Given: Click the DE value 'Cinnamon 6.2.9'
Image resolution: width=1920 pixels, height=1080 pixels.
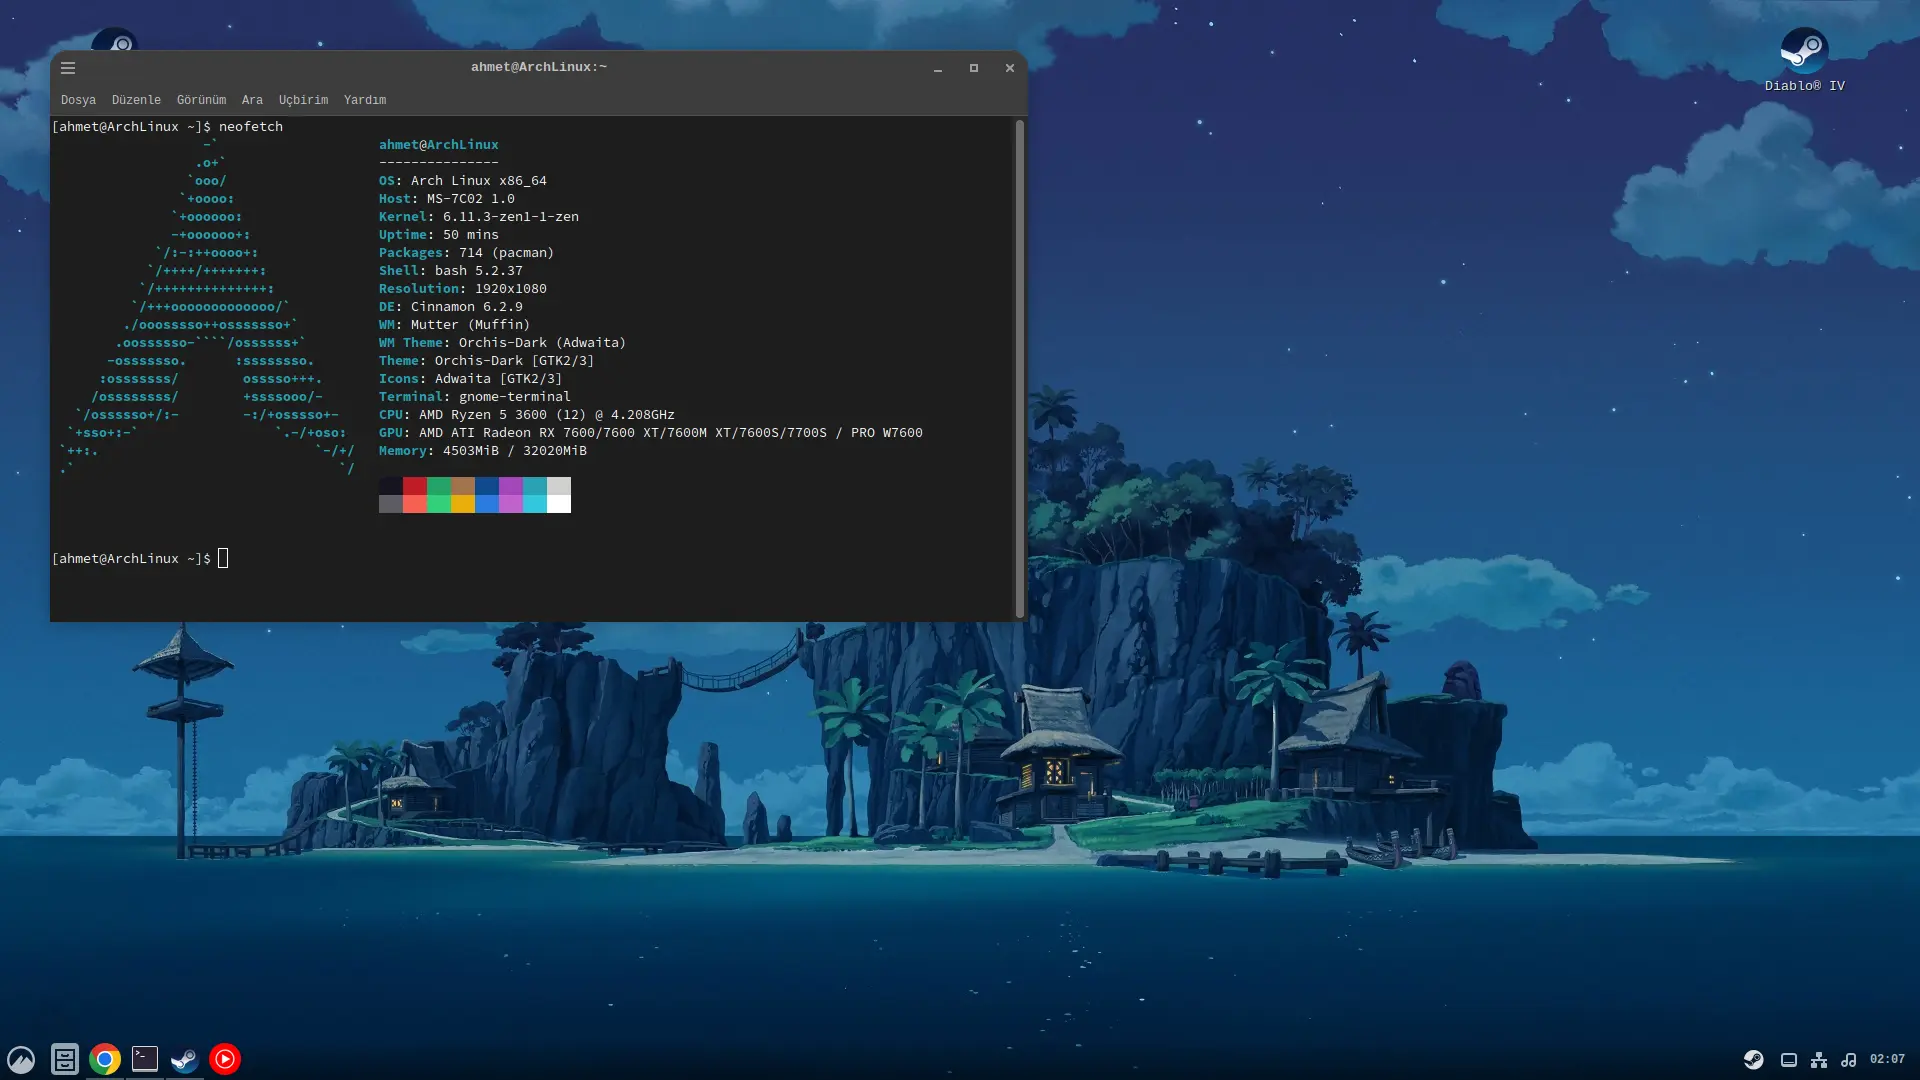Looking at the screenshot, I should pos(466,307).
